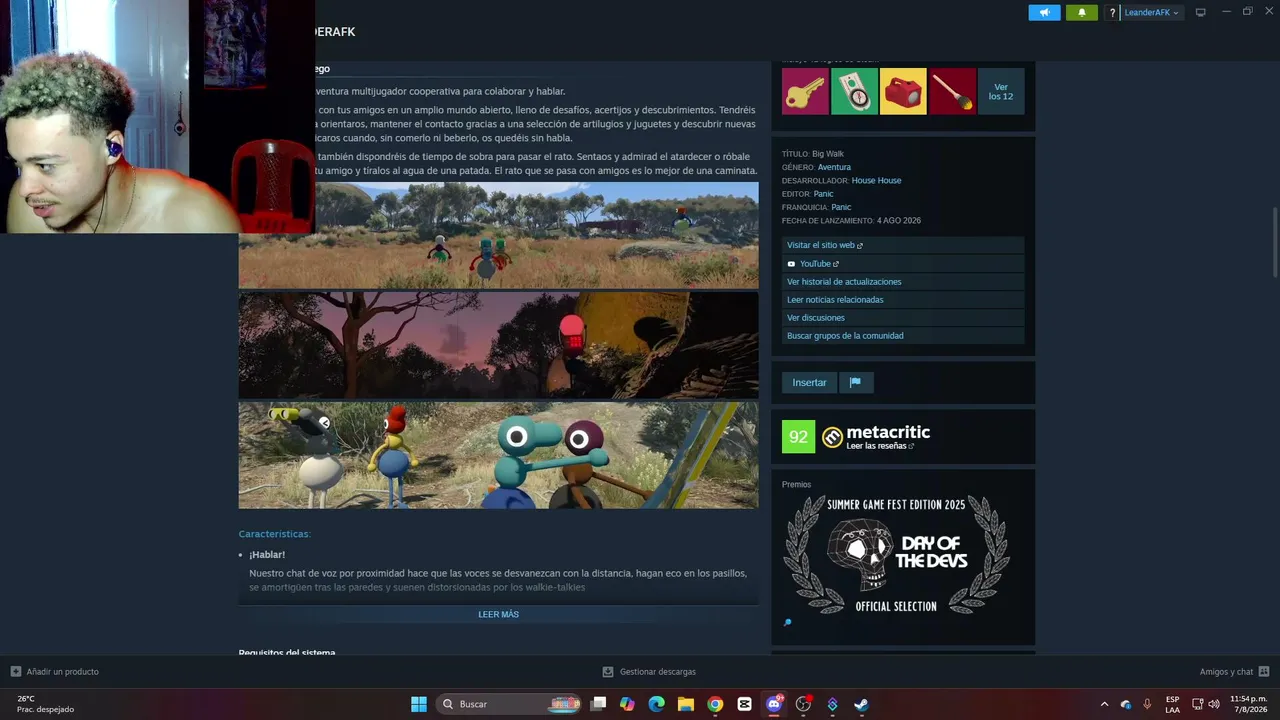Viewport: 1280px width, 720px height.
Task: Expand description with LEER MÁS
Action: point(498,614)
